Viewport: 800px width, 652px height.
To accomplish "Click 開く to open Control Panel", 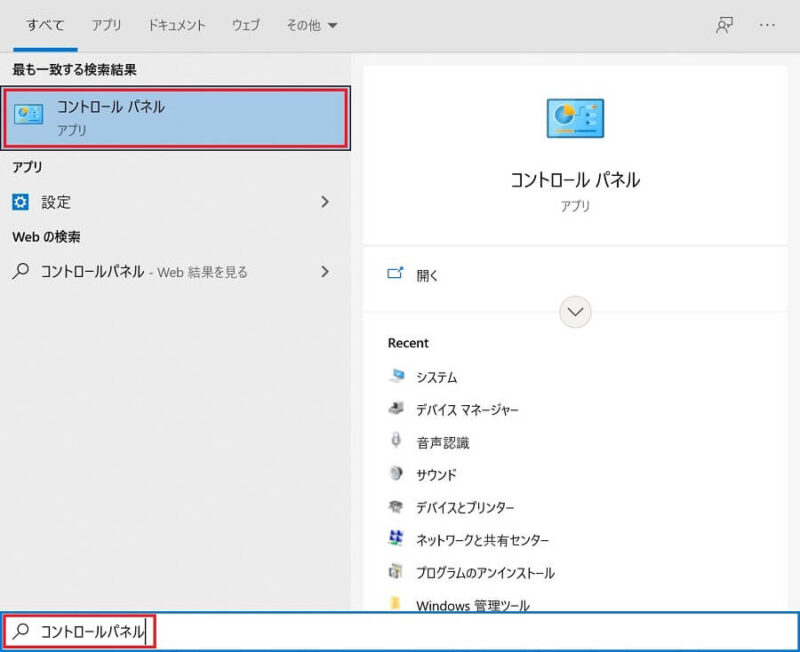I will coord(427,275).
